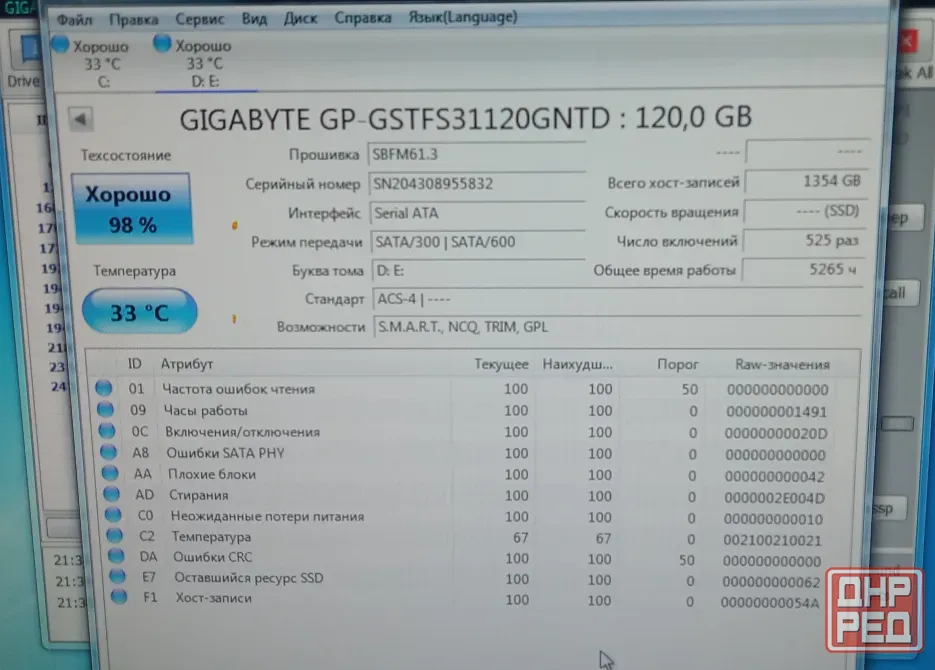Click status icon for AA Плохие блоки
This screenshot has width=935, height=670.
[x=110, y=473]
